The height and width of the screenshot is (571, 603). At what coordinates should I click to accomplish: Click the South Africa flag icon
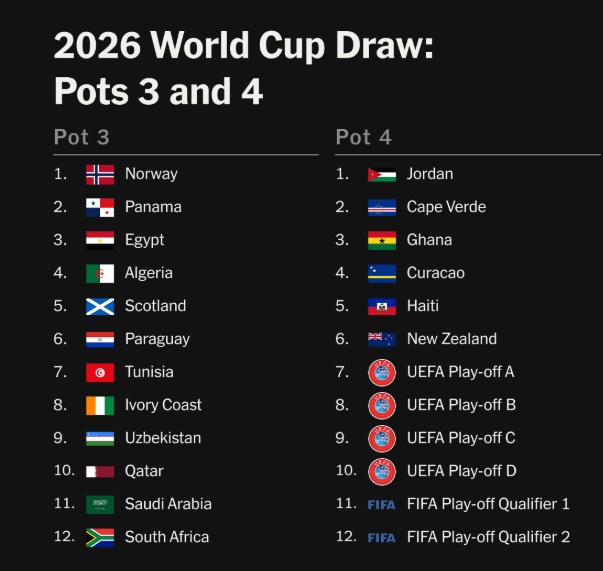pyautogui.click(x=100, y=537)
